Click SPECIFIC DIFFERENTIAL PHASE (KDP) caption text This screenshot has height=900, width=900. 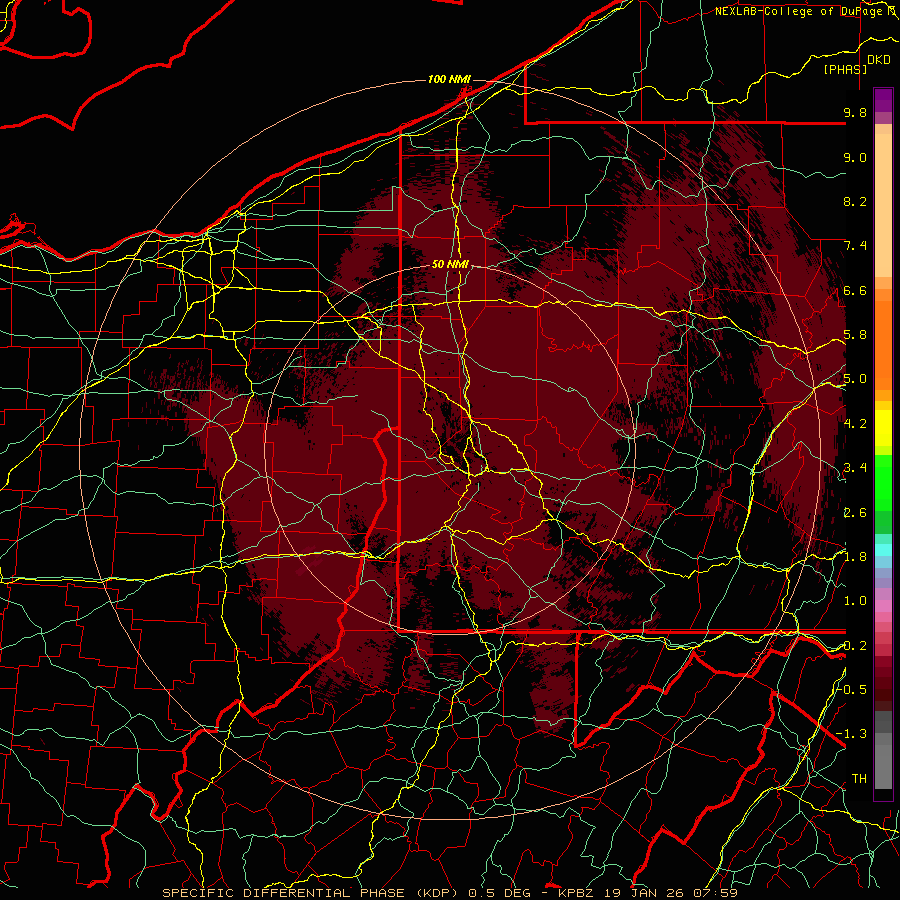[x=311, y=893]
